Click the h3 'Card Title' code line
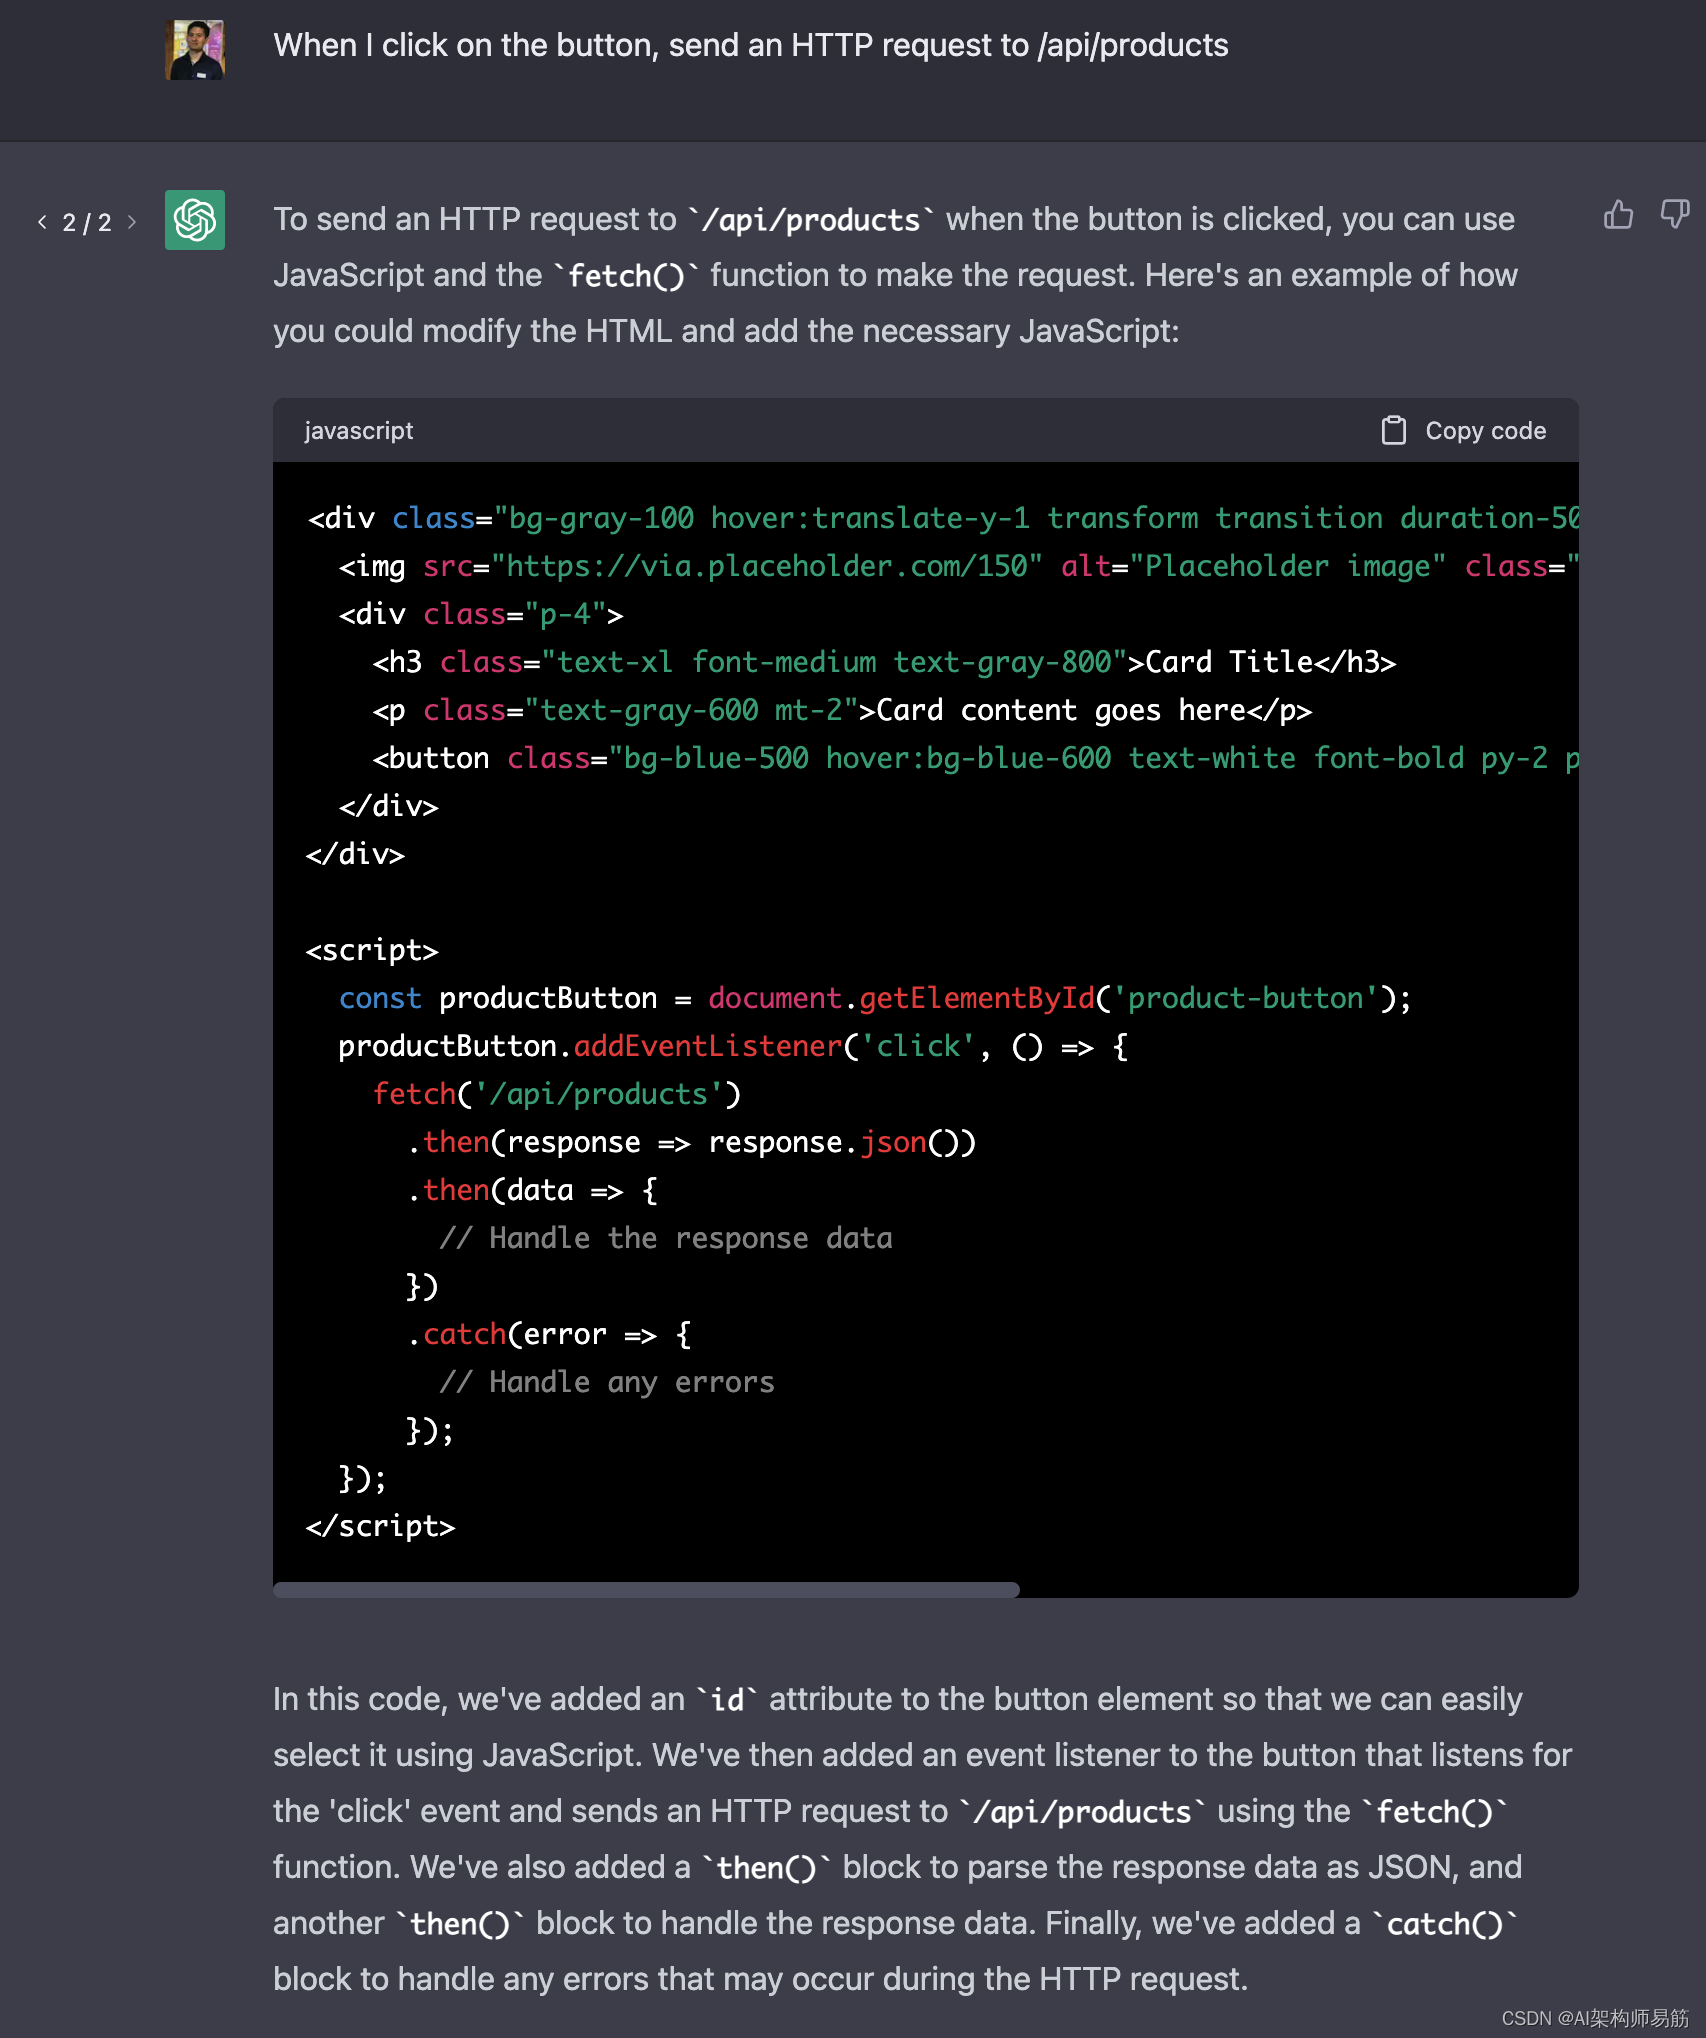The width and height of the screenshot is (1706, 2038). click(x=884, y=662)
